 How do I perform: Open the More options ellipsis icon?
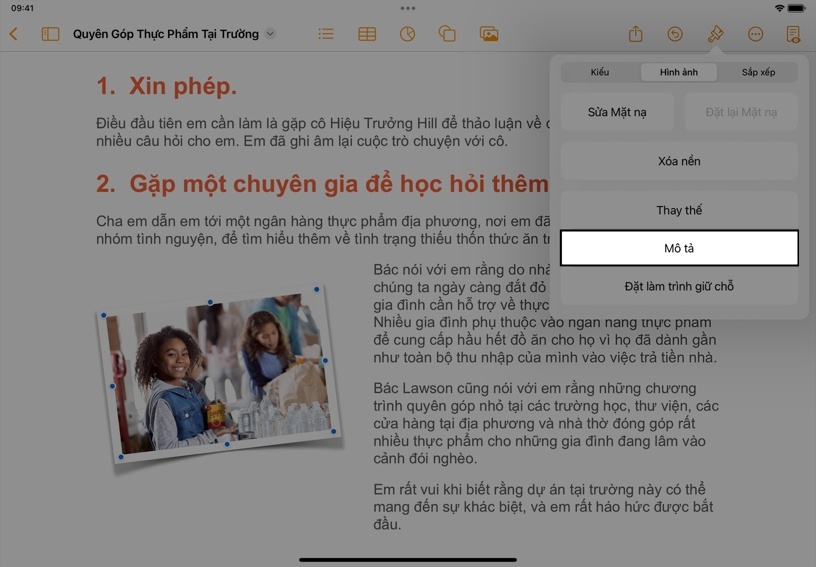click(755, 34)
